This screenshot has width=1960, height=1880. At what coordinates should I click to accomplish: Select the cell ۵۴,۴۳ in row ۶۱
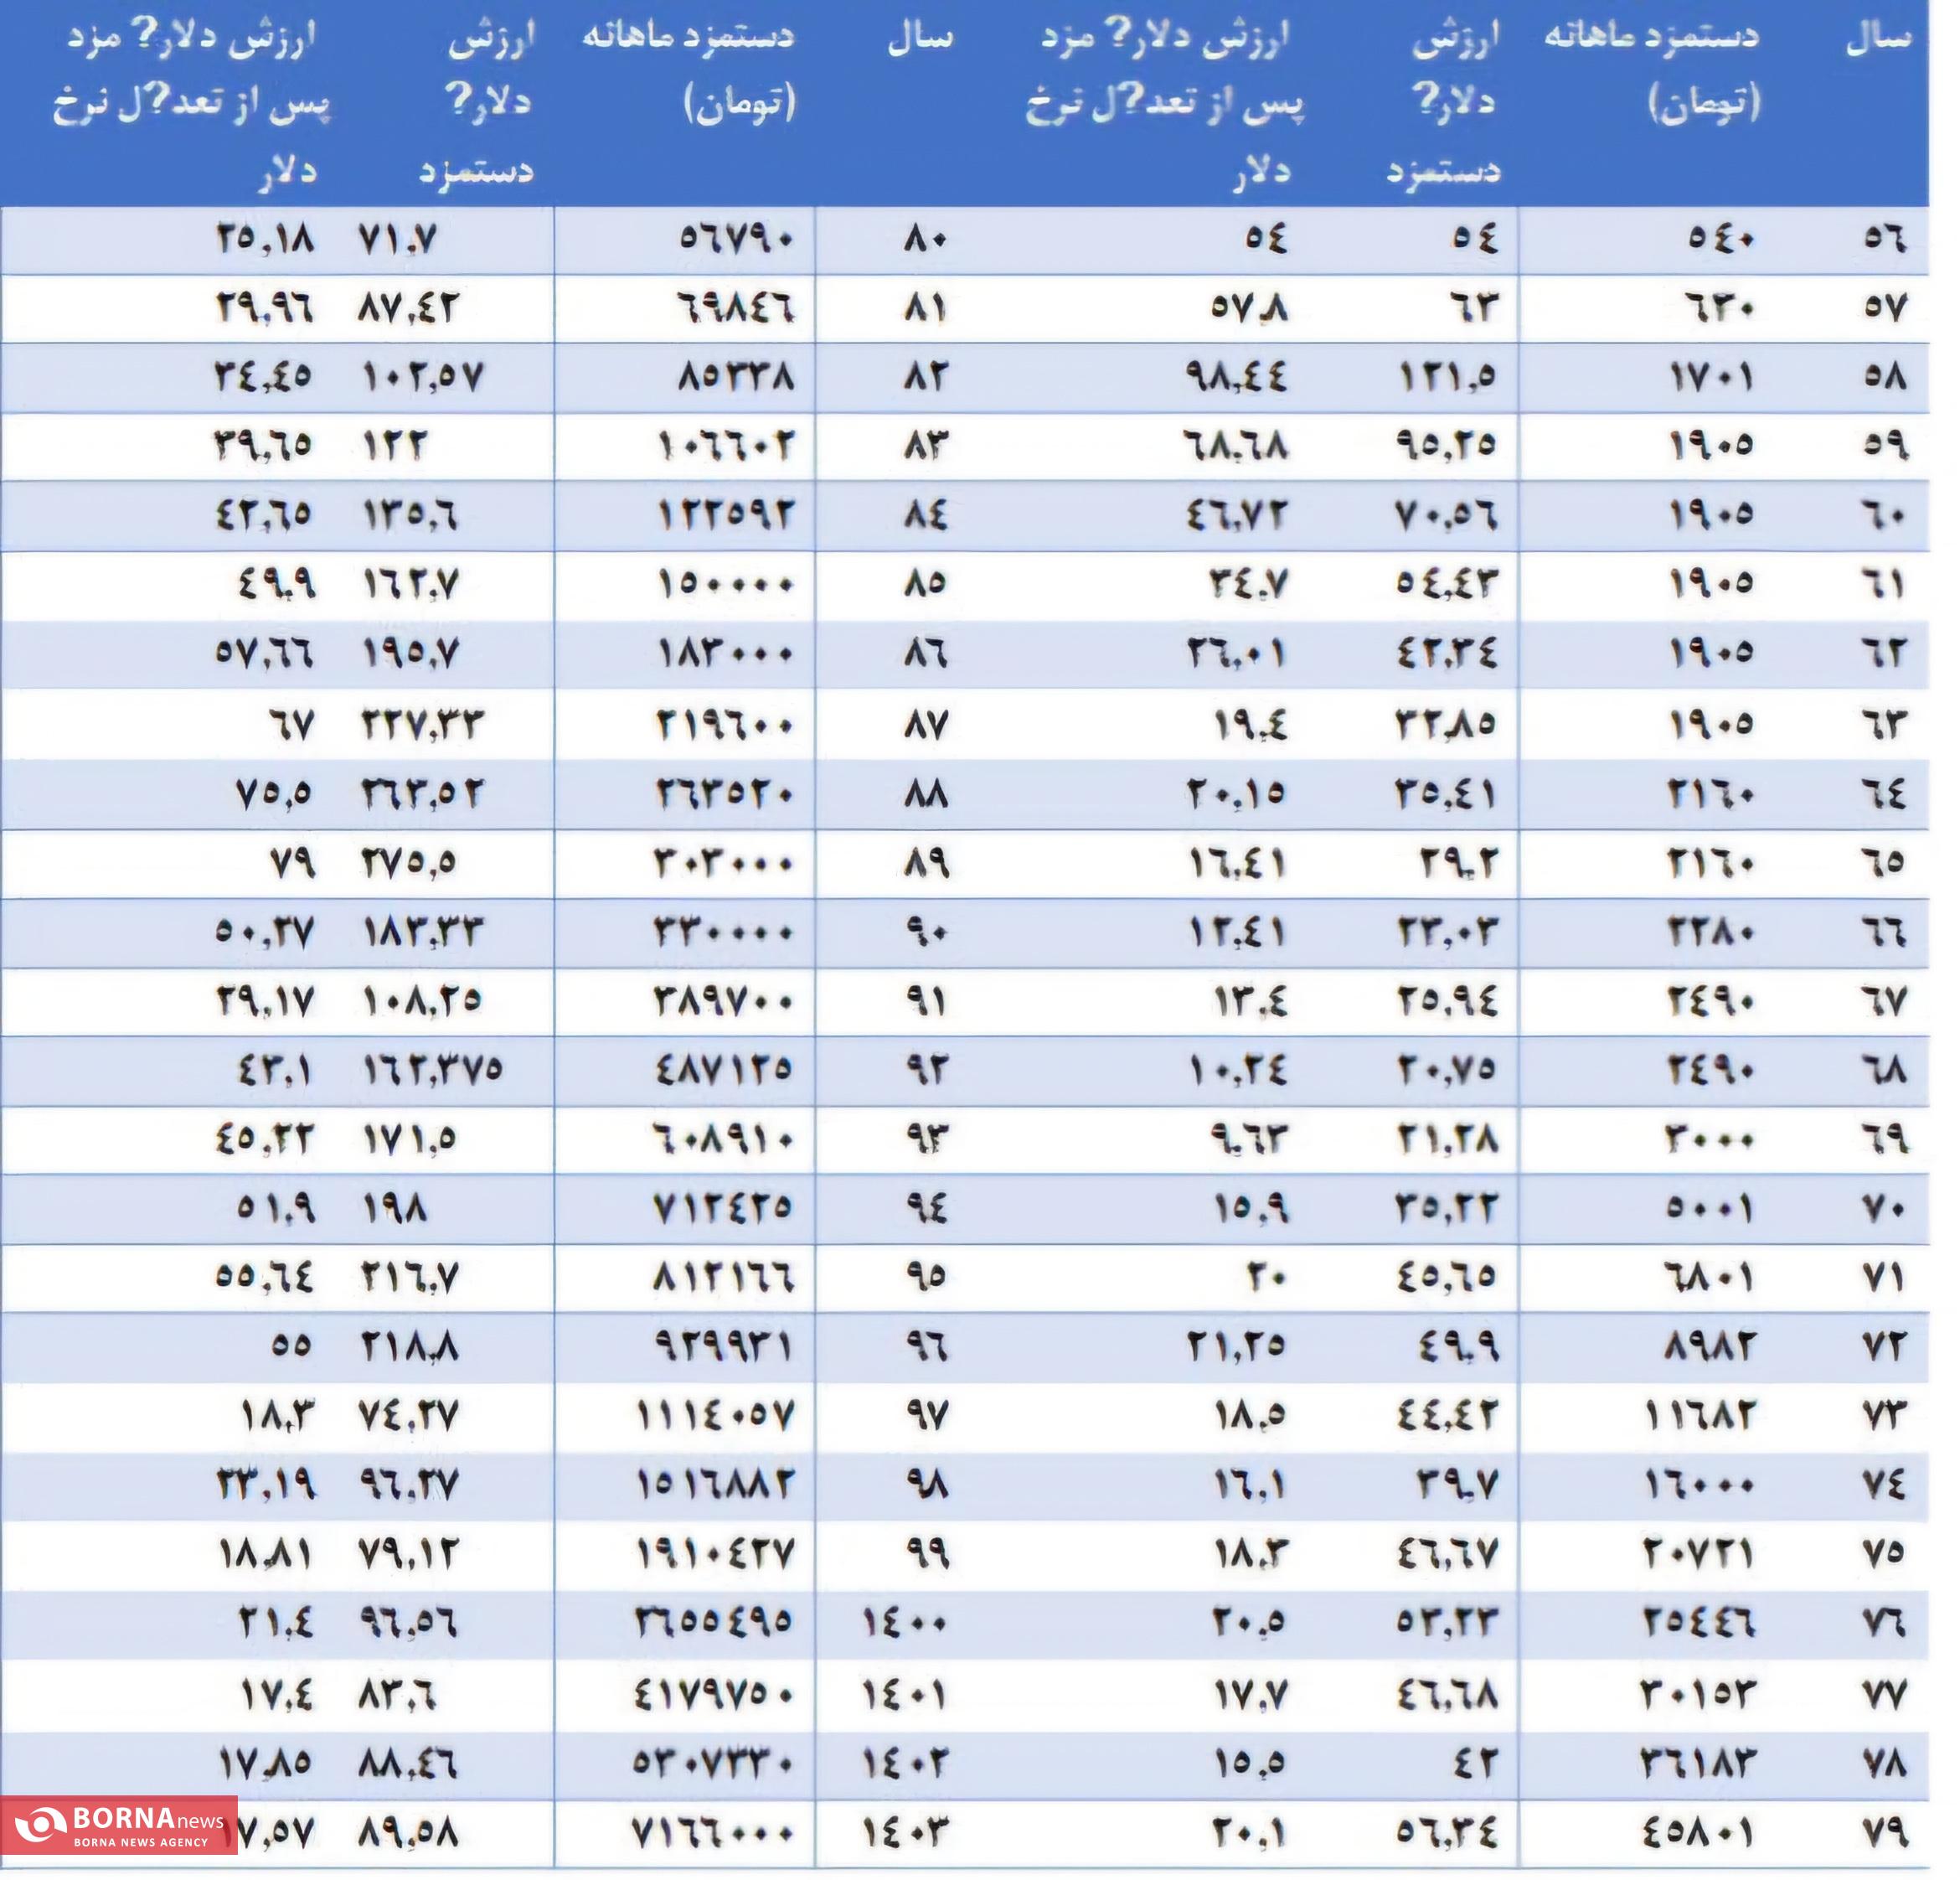point(1447,583)
